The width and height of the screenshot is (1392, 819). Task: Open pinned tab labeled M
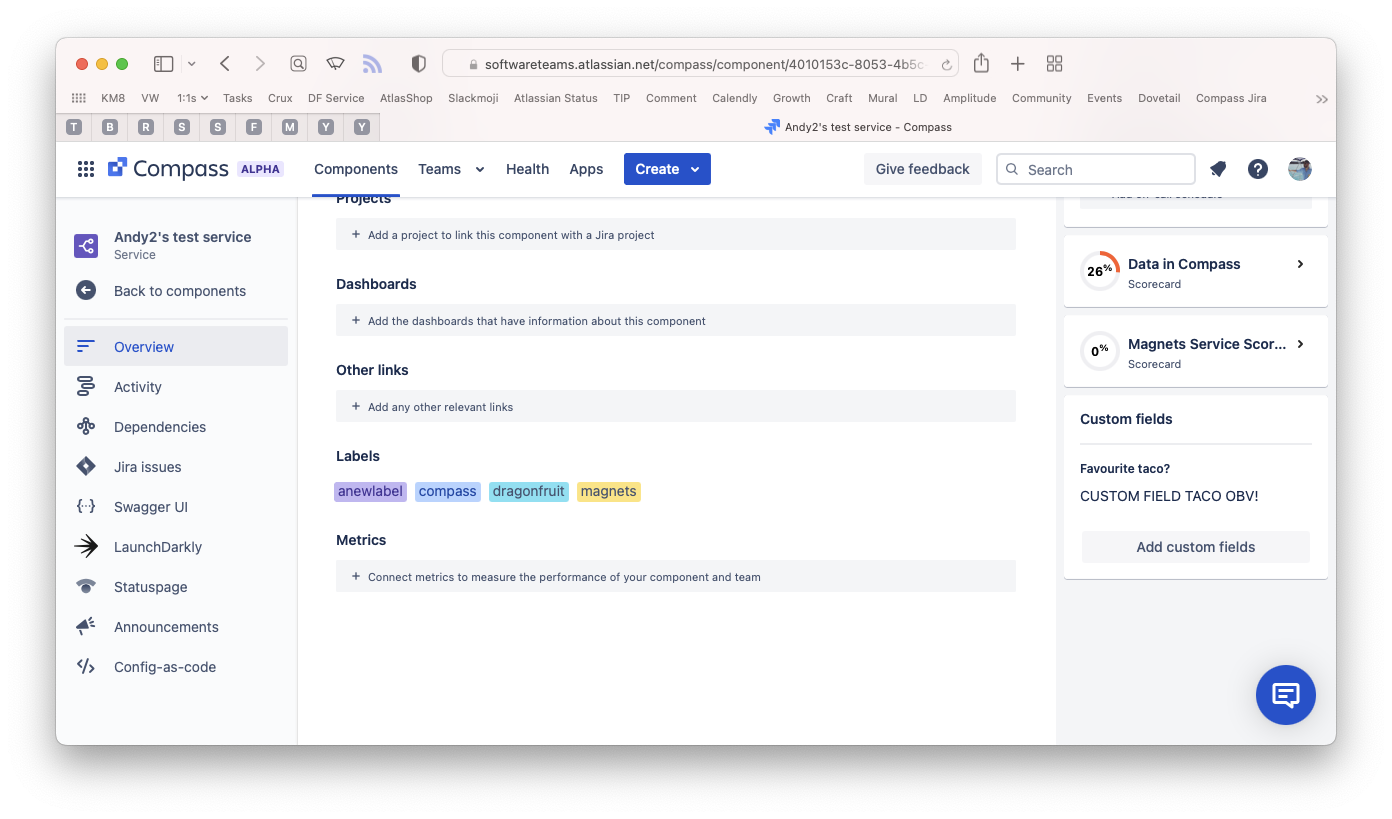pos(289,127)
